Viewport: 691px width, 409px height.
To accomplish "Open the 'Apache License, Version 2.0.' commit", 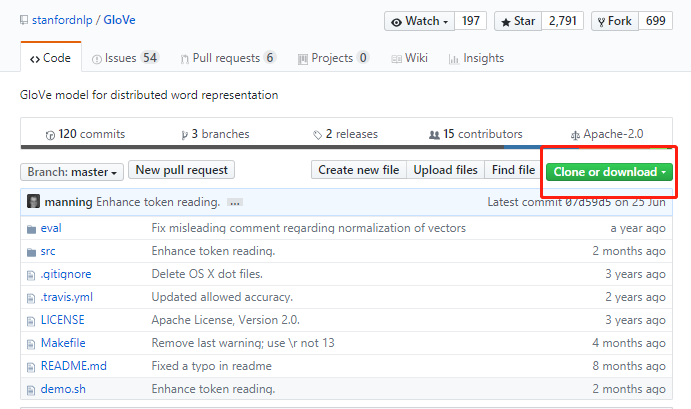I will (226, 320).
